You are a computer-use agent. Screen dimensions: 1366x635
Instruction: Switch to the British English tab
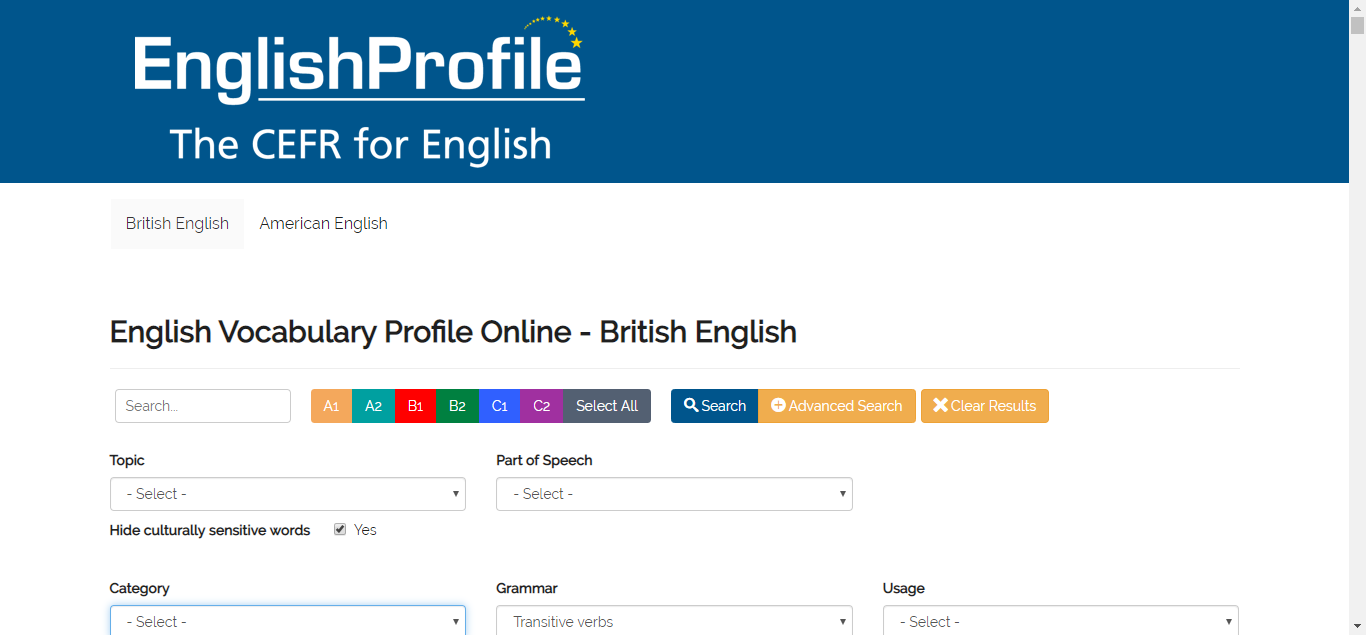177,223
